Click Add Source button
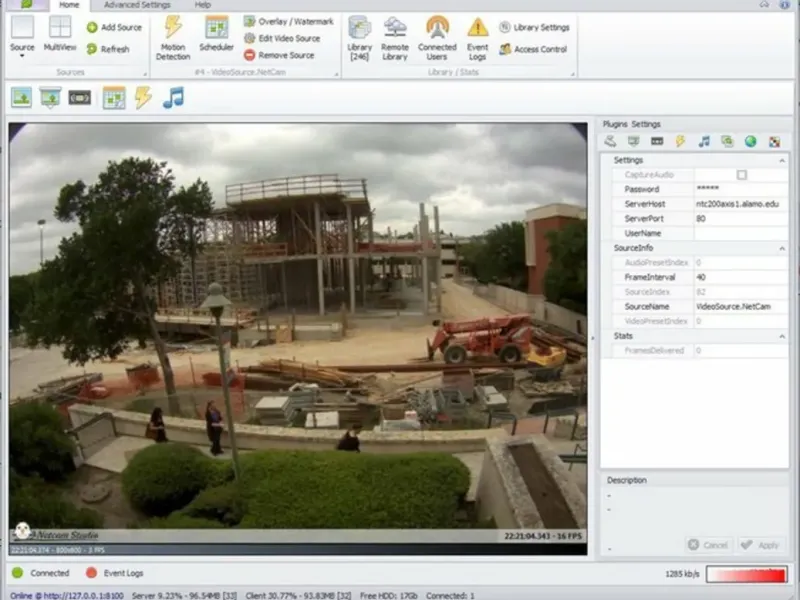800x600 pixels. 114,27
